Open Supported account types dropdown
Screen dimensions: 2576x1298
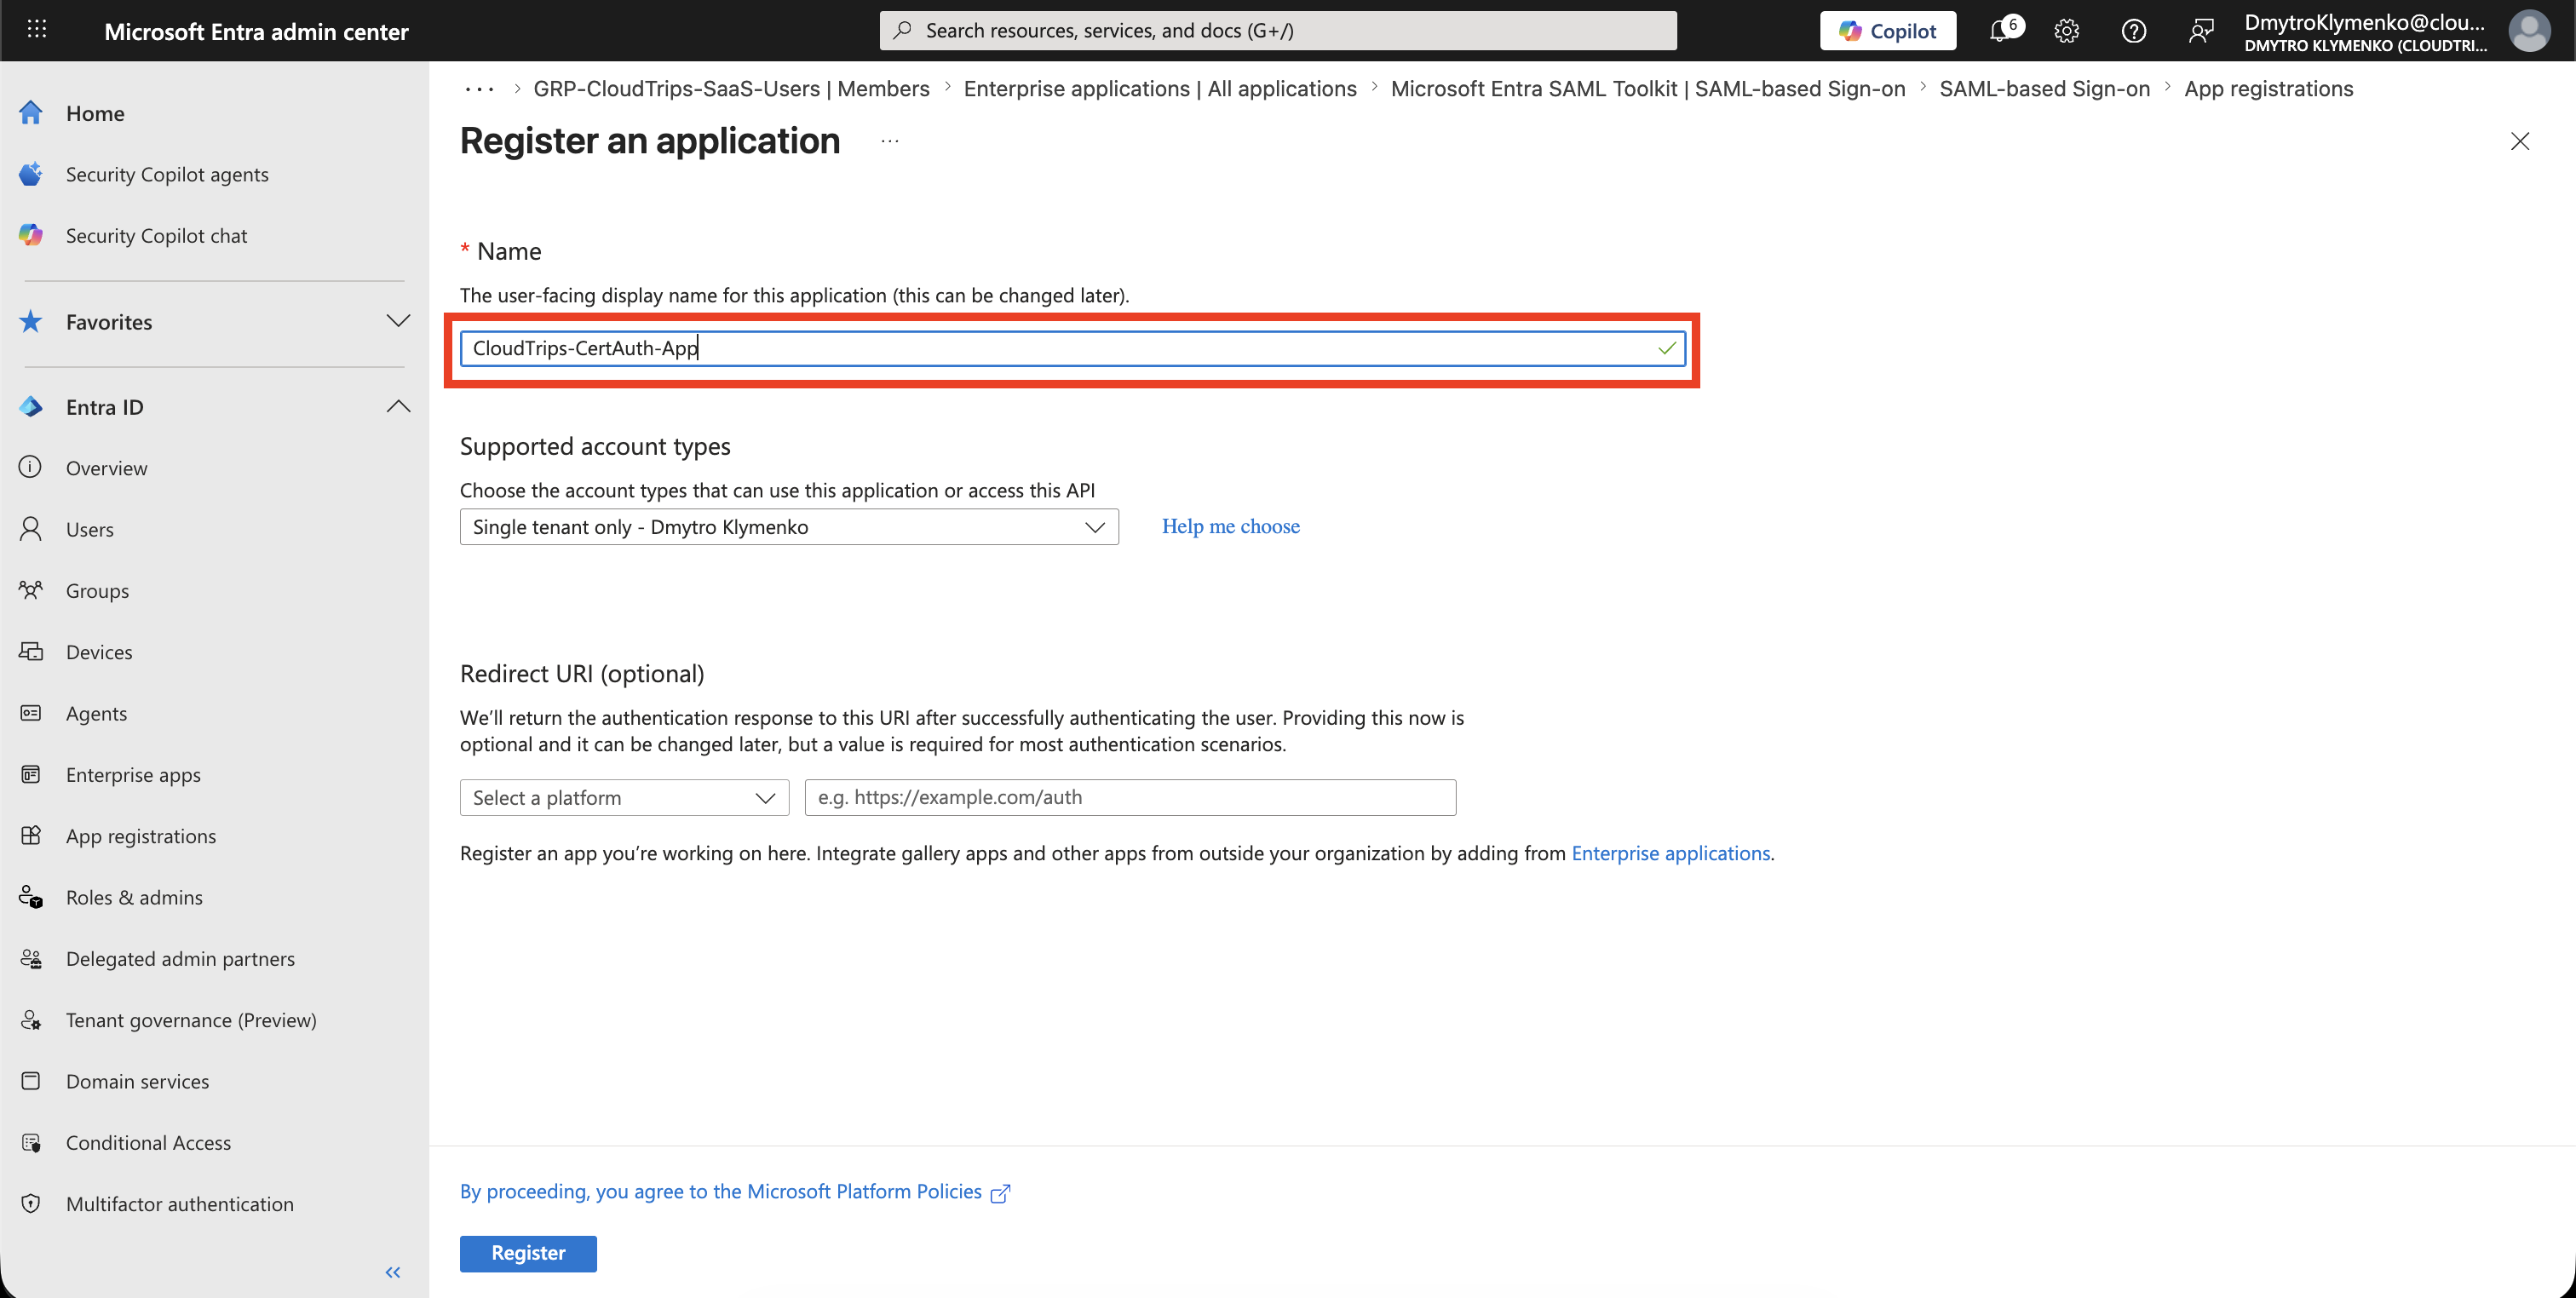pos(789,527)
